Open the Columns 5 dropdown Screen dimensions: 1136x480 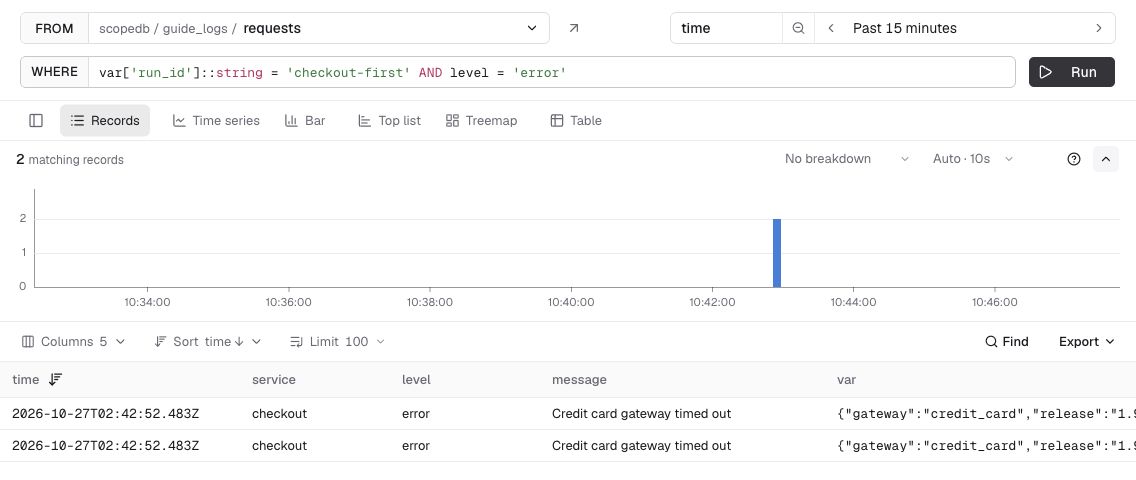click(x=74, y=342)
